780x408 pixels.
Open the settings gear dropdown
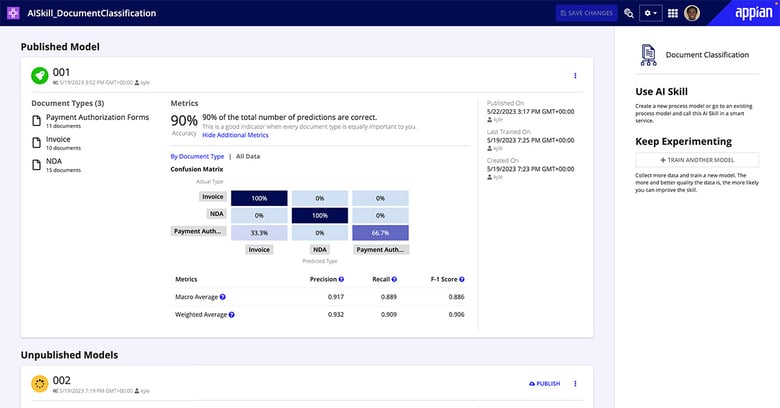pos(650,13)
